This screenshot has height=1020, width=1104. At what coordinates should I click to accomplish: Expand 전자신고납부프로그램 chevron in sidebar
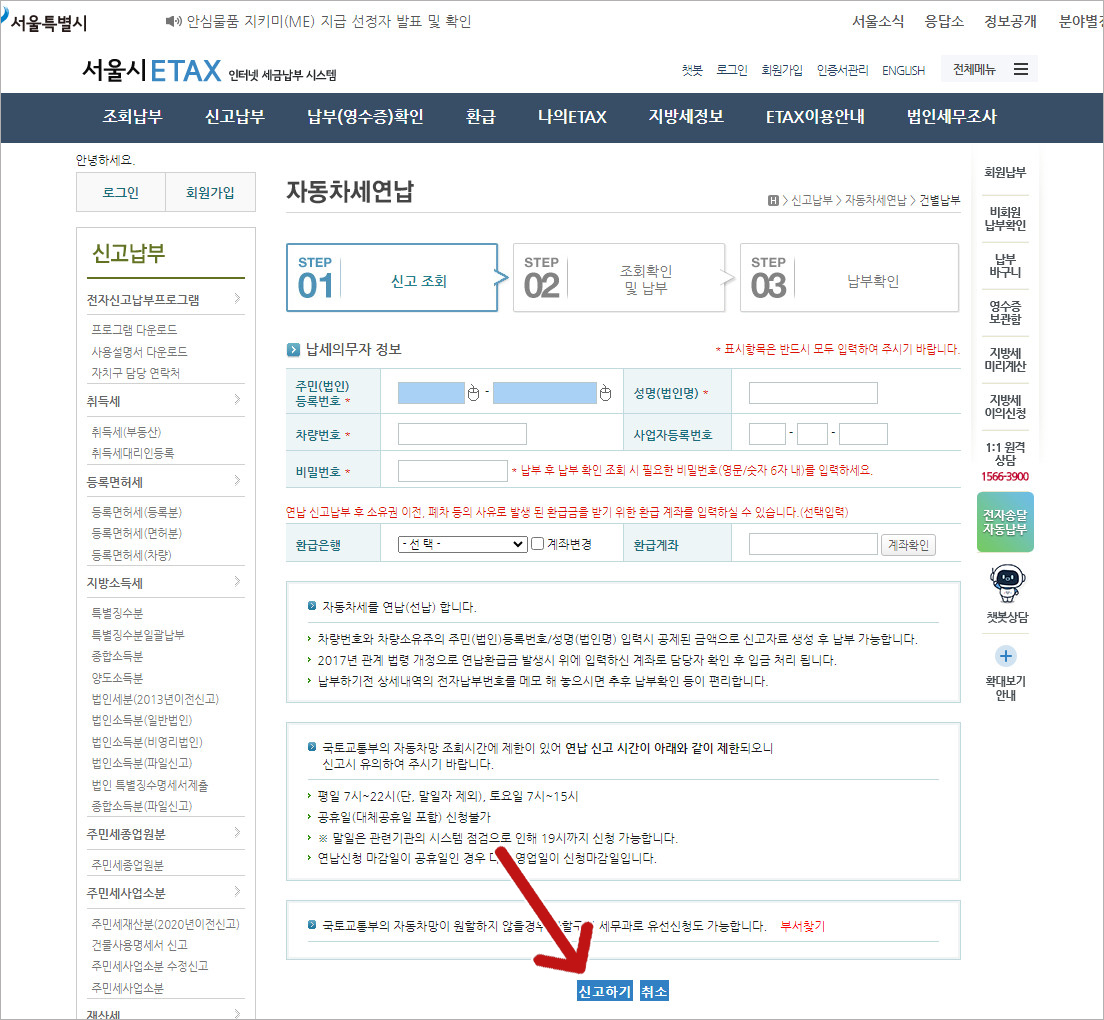[237, 298]
